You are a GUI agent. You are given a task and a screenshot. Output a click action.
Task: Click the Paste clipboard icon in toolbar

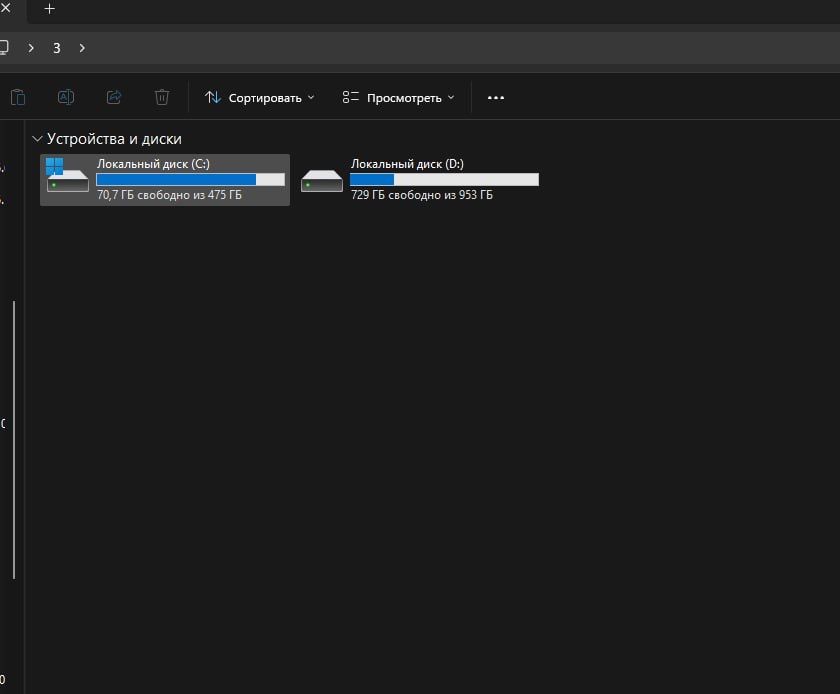[18, 98]
